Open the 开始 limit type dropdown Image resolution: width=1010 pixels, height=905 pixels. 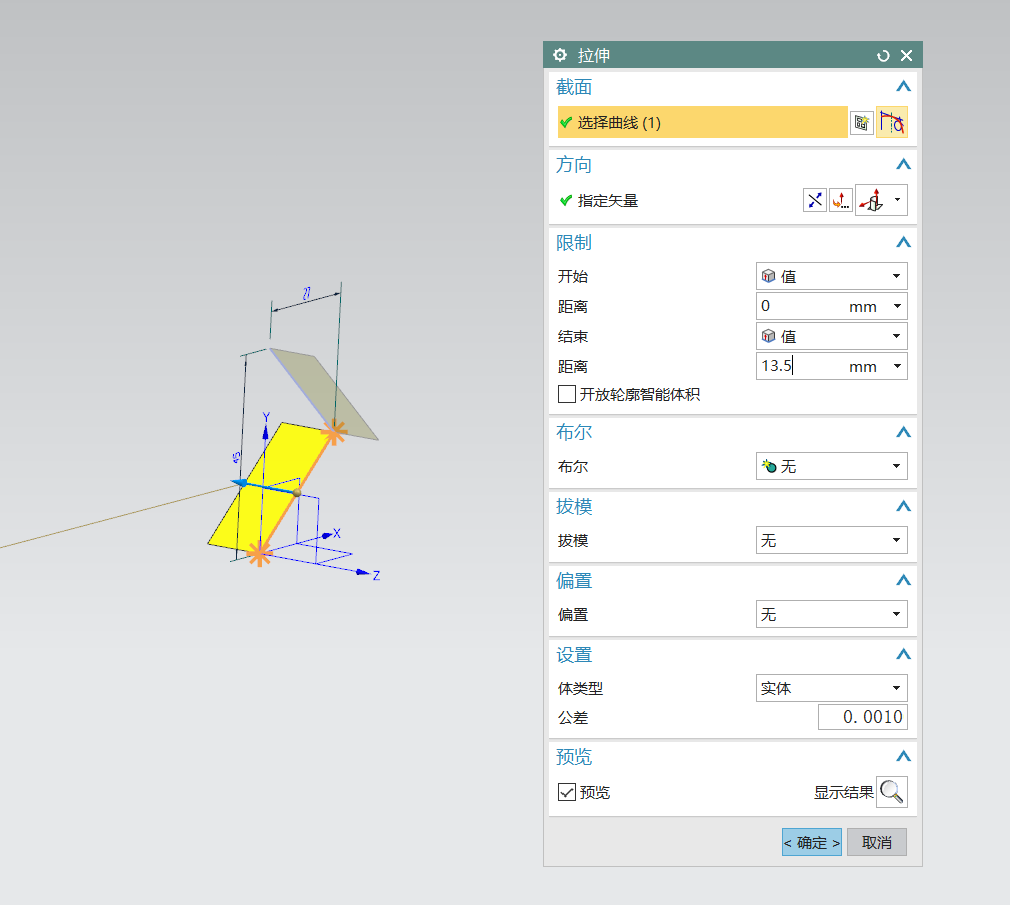[832, 276]
